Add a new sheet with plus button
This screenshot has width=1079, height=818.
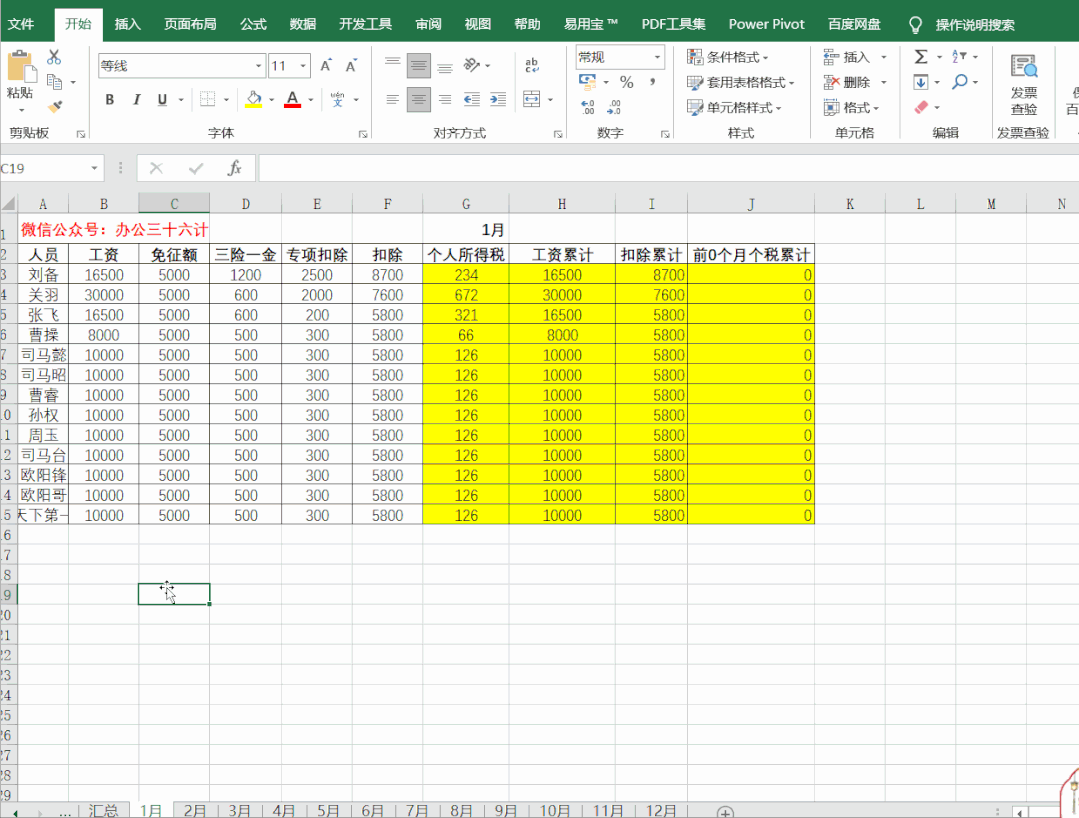(x=725, y=812)
